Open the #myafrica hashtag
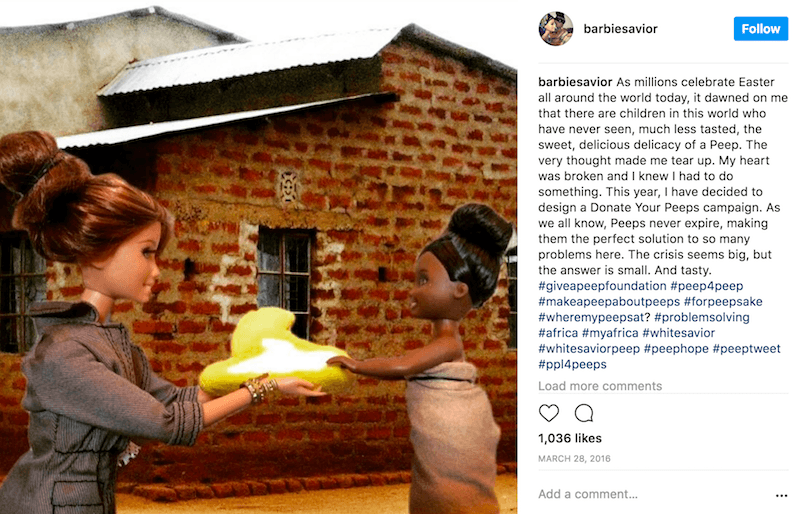This screenshot has width=800, height=514. coord(610,333)
